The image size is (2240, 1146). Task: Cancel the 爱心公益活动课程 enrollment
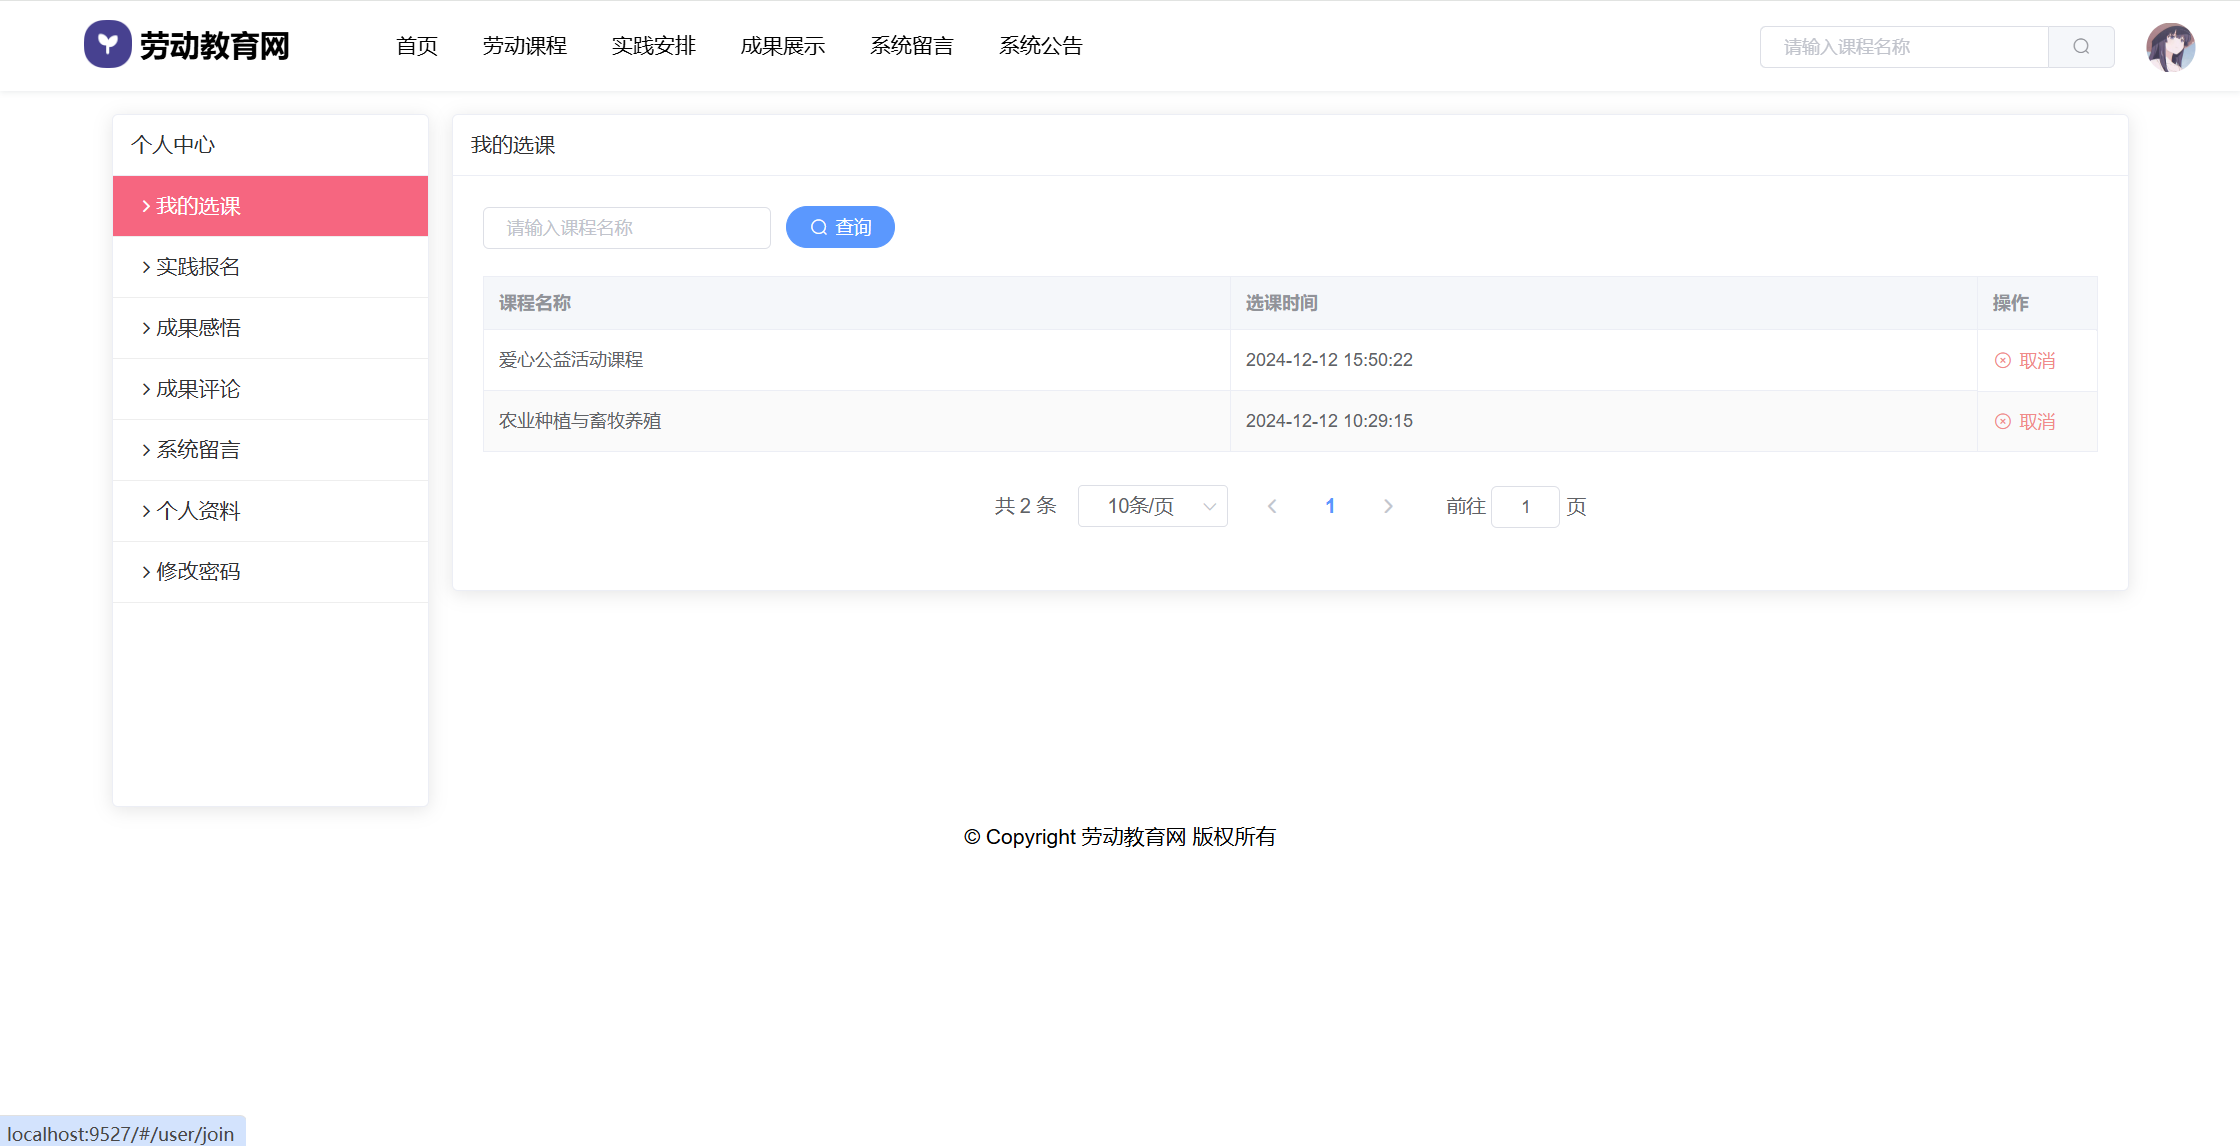pos(2025,361)
